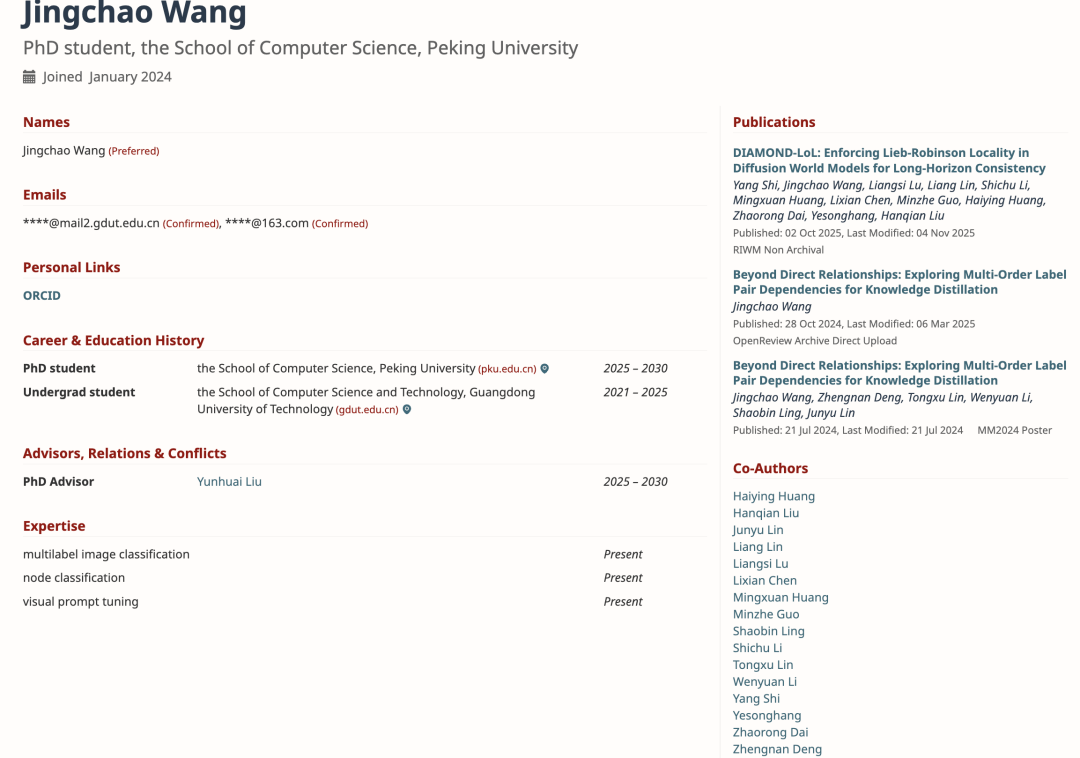Click the "Career & Education History" section heading
1080x758 pixels.
coord(114,340)
